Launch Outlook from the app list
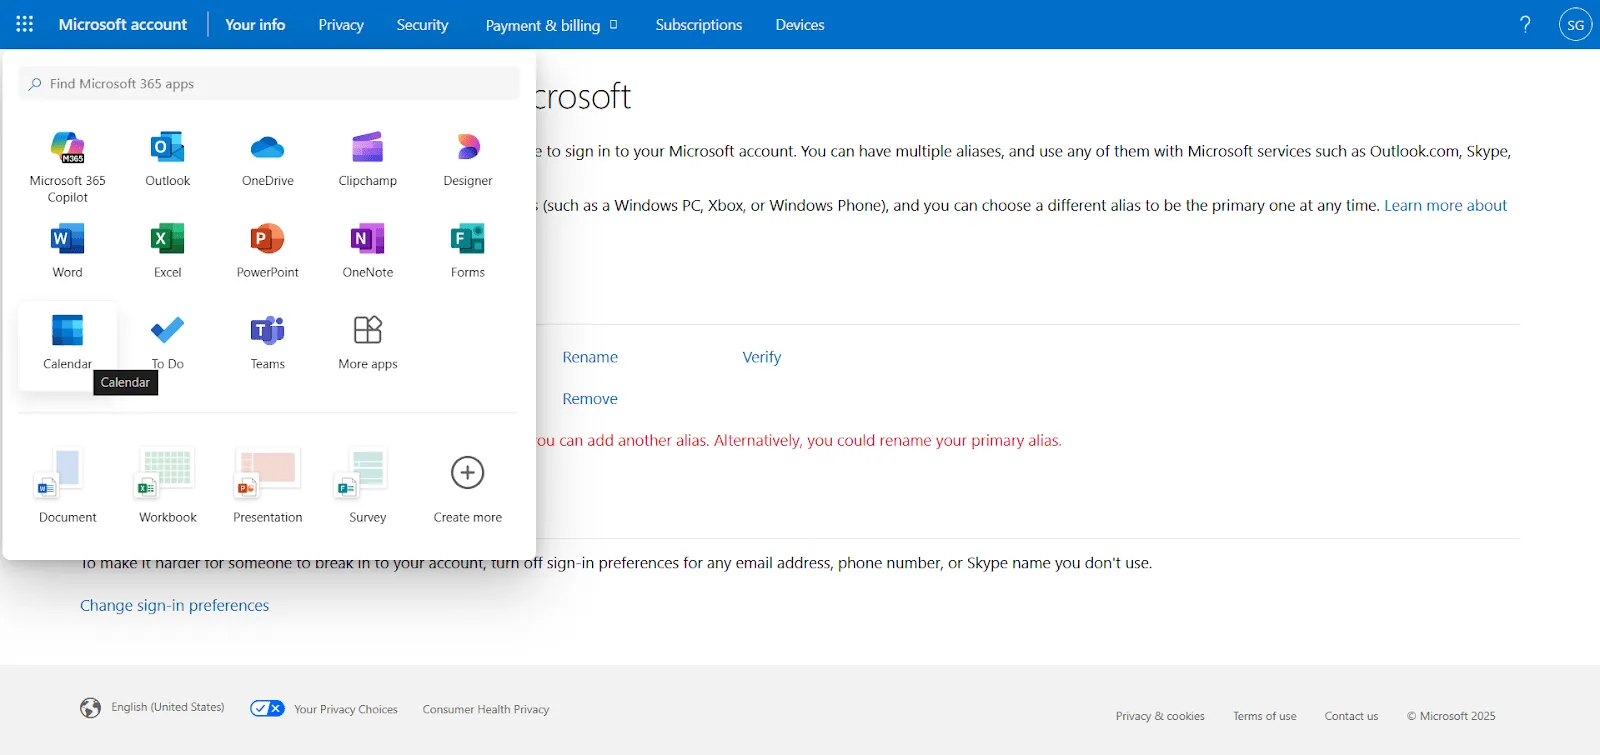Viewport: 1600px width, 755px height. pos(167,158)
